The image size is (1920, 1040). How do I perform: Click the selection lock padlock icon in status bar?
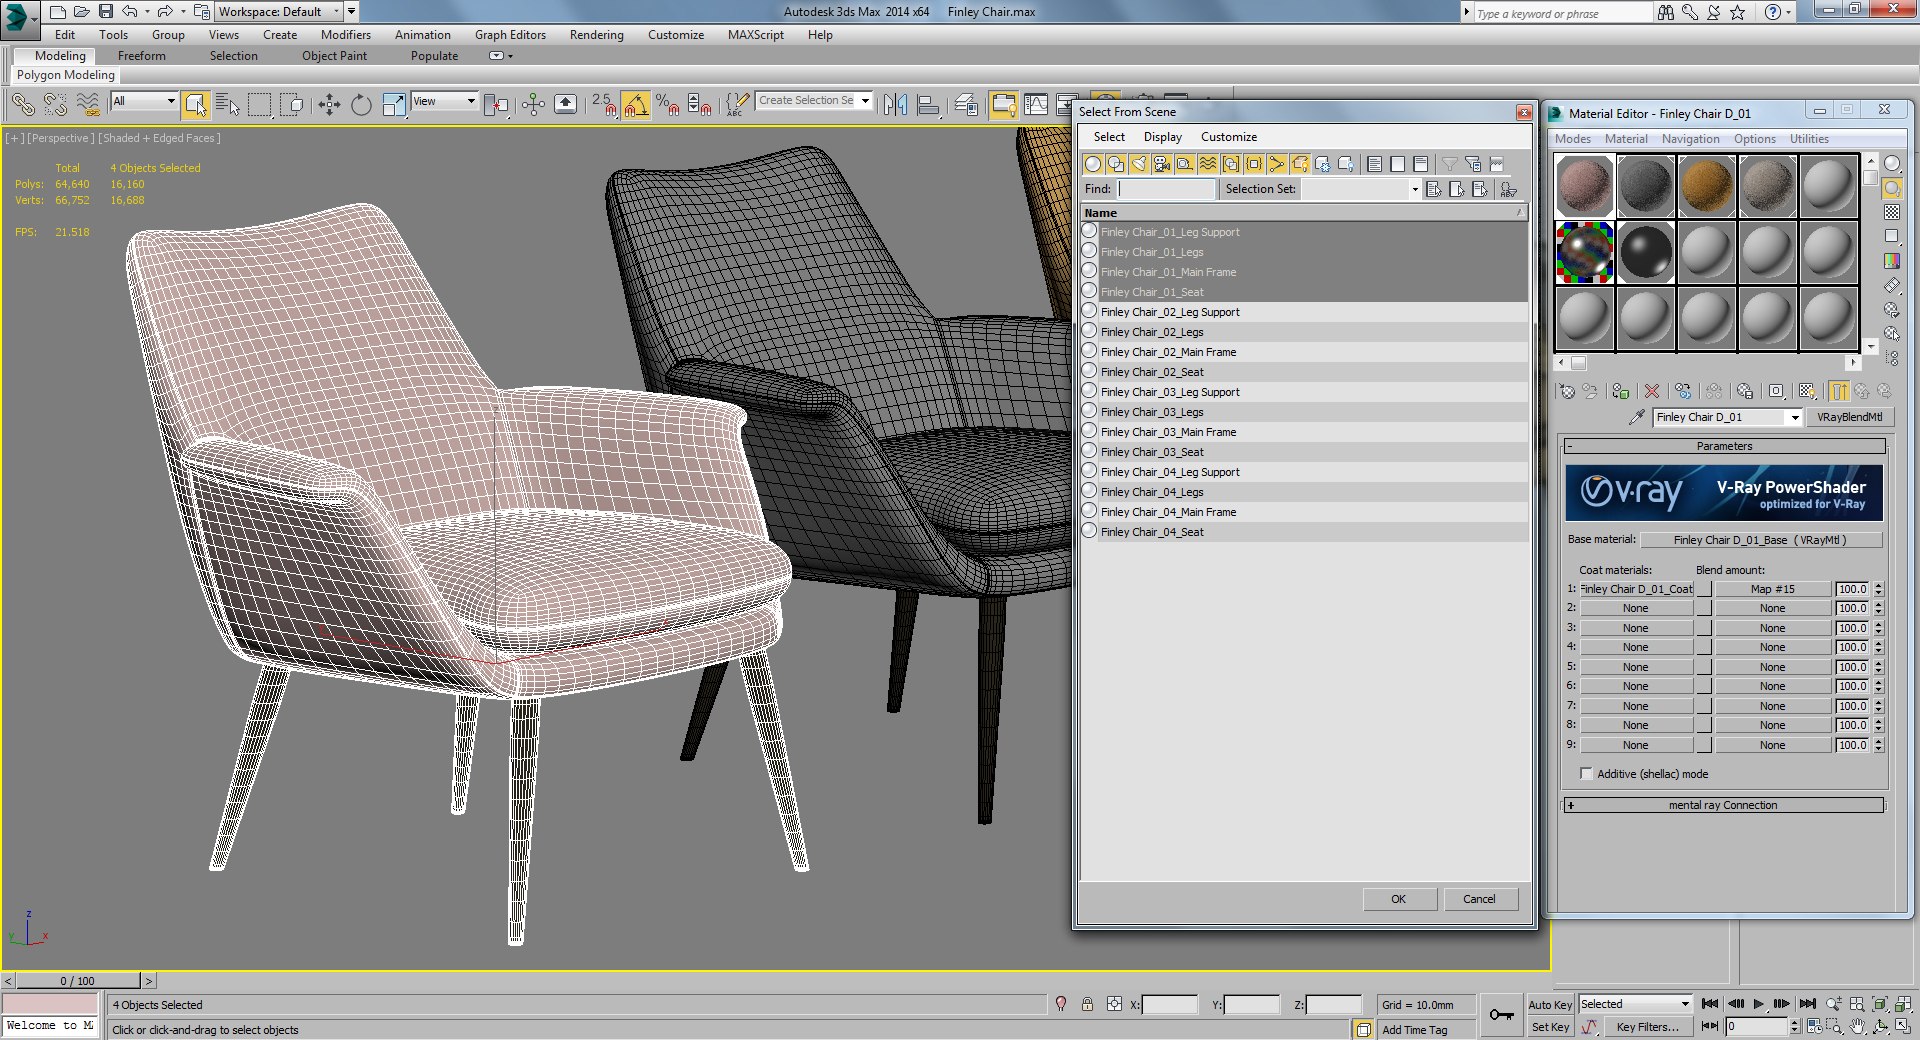1087,1004
